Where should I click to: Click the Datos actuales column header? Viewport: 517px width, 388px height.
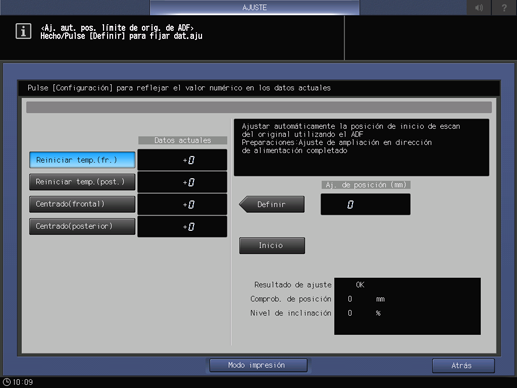coord(183,140)
